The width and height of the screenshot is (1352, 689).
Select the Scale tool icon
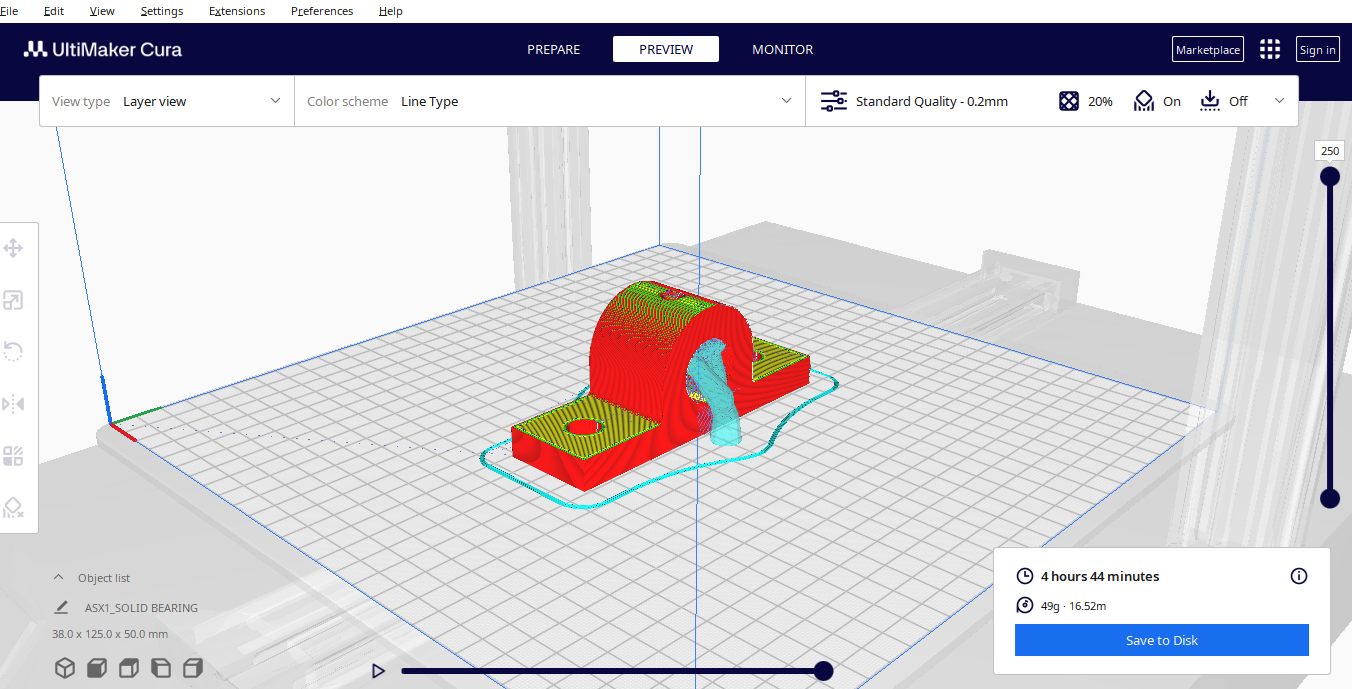[14, 300]
